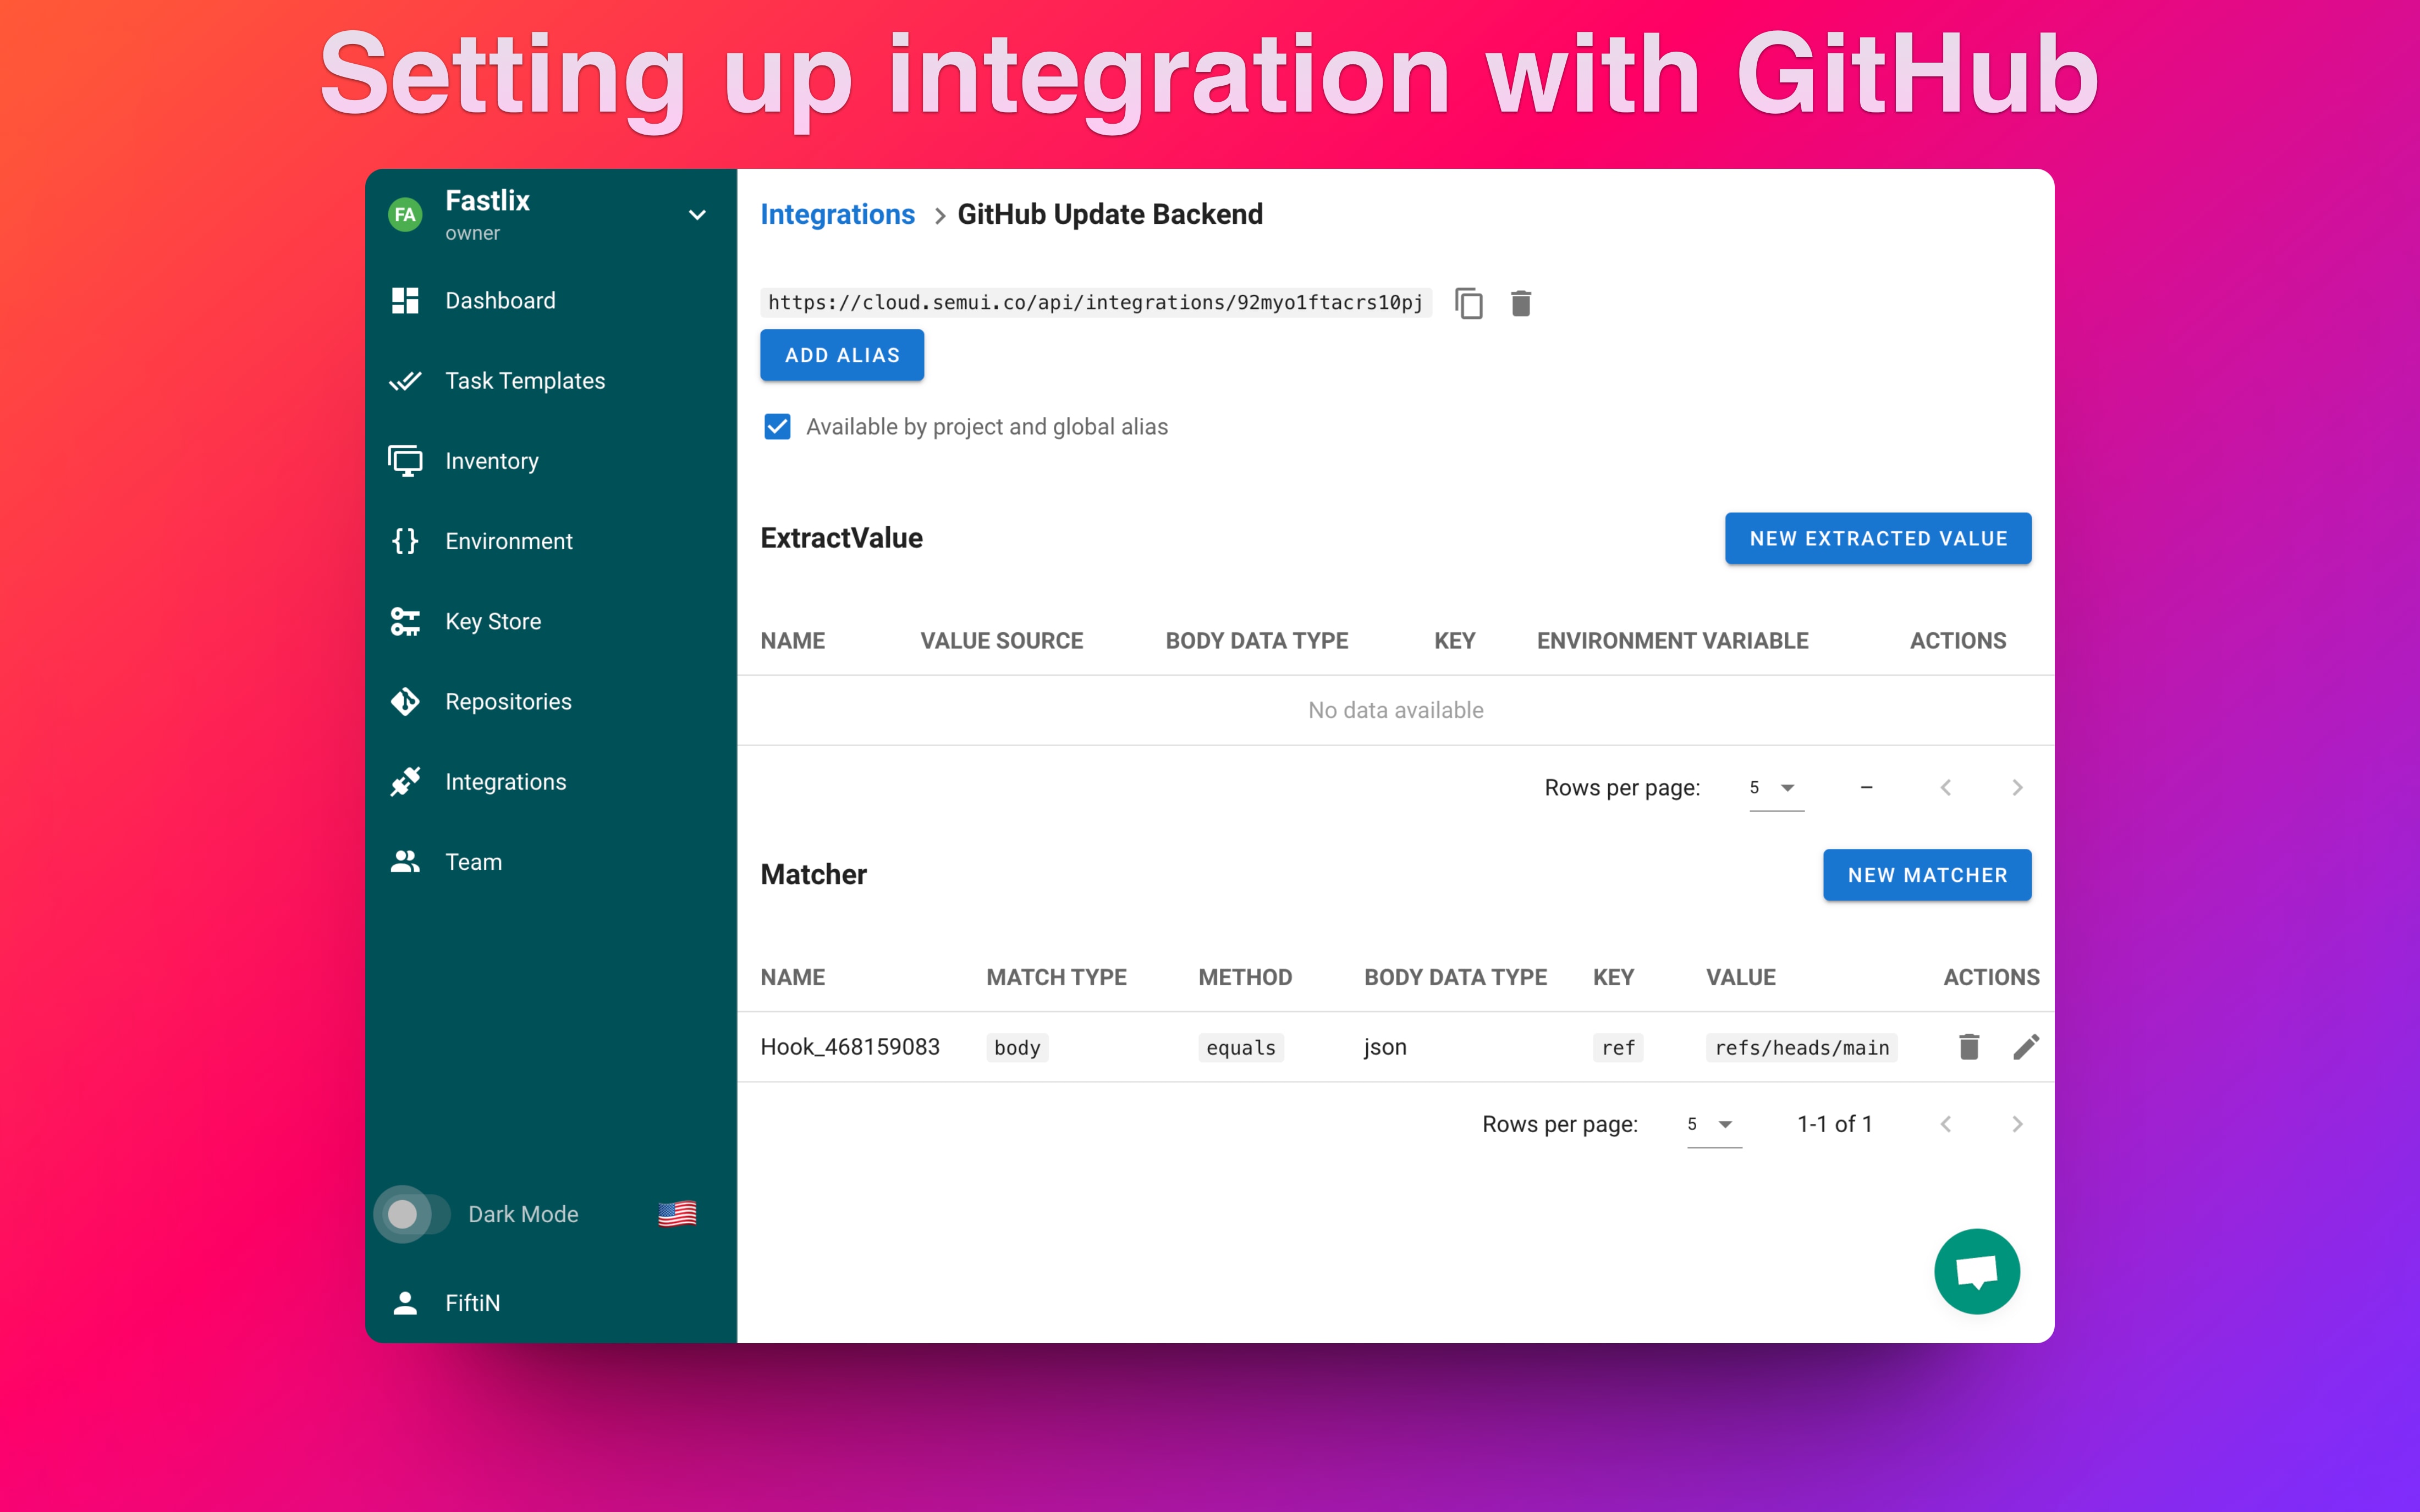Click METHOD column header in Matcher
Viewport: 2420px width, 1512px height.
point(1245,978)
